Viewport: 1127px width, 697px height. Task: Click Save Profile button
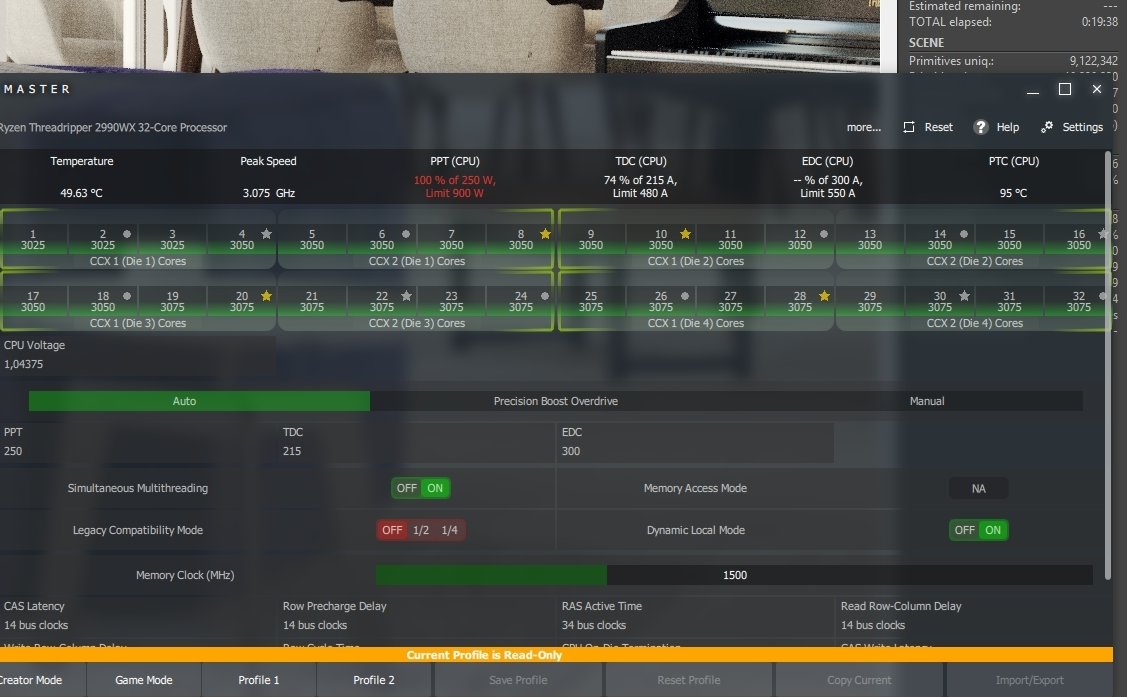pyautogui.click(x=518, y=680)
